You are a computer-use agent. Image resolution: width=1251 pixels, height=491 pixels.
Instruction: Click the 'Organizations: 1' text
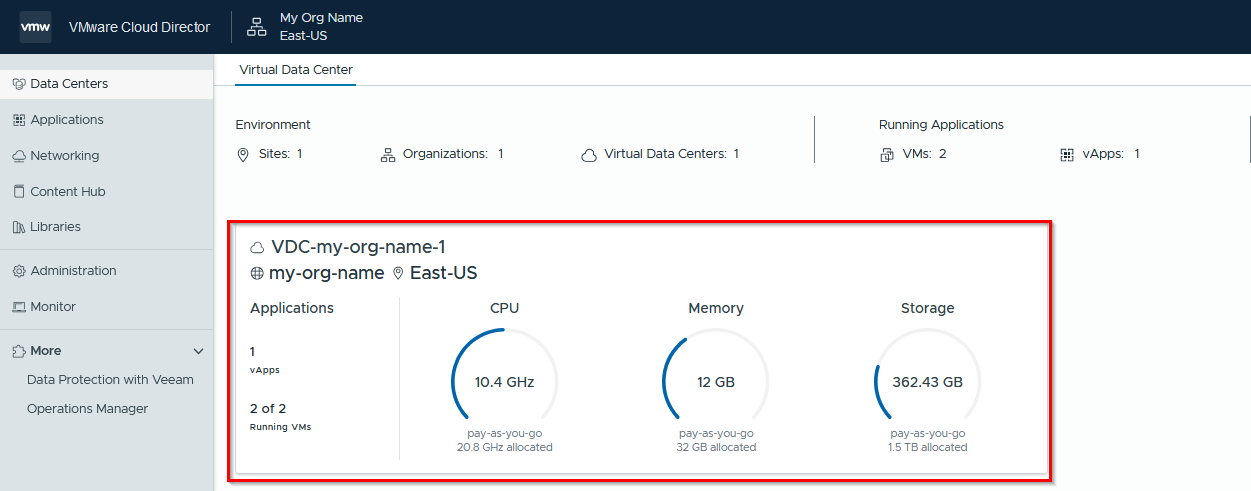click(453, 154)
